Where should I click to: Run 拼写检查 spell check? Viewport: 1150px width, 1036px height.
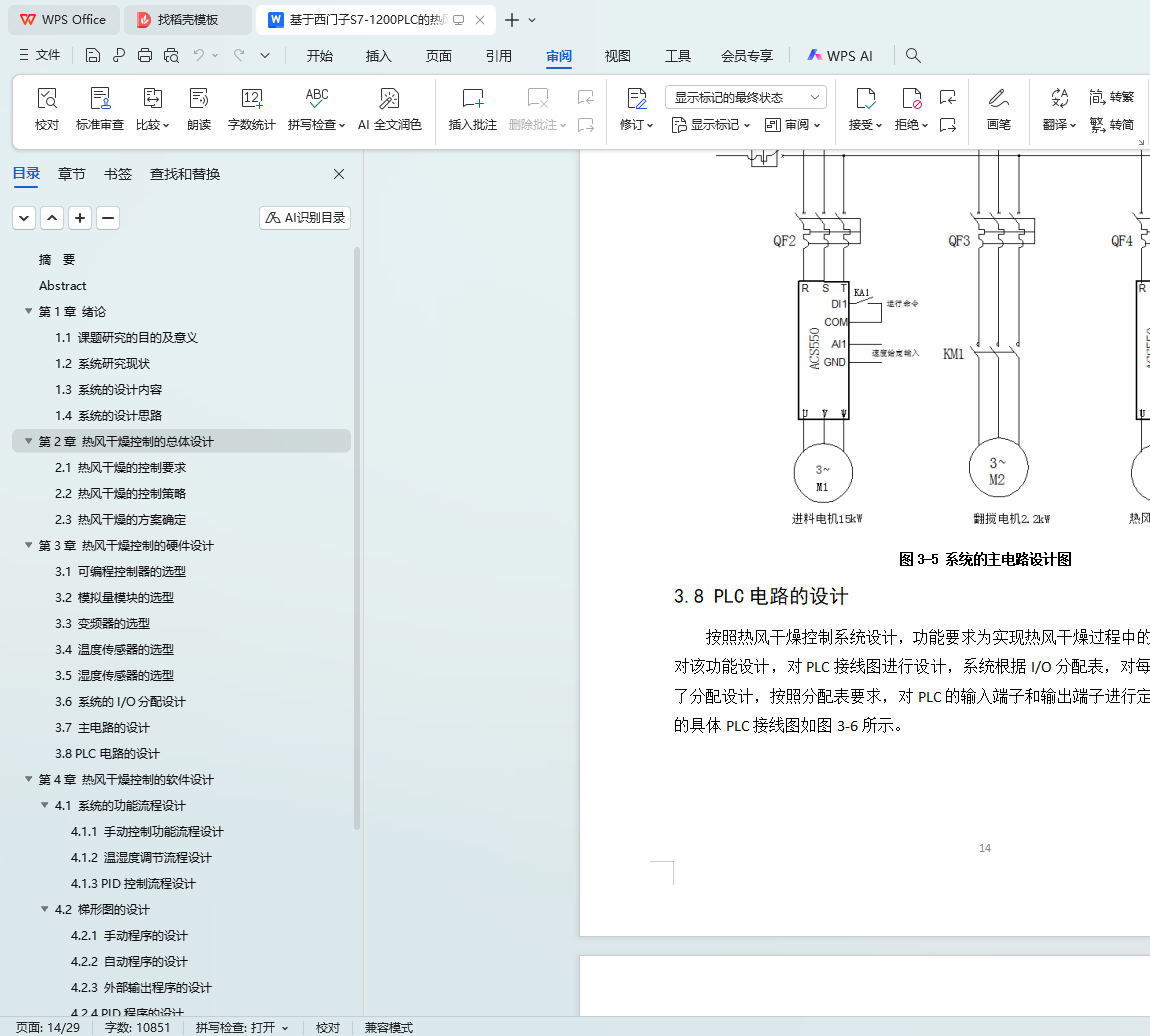tap(316, 109)
